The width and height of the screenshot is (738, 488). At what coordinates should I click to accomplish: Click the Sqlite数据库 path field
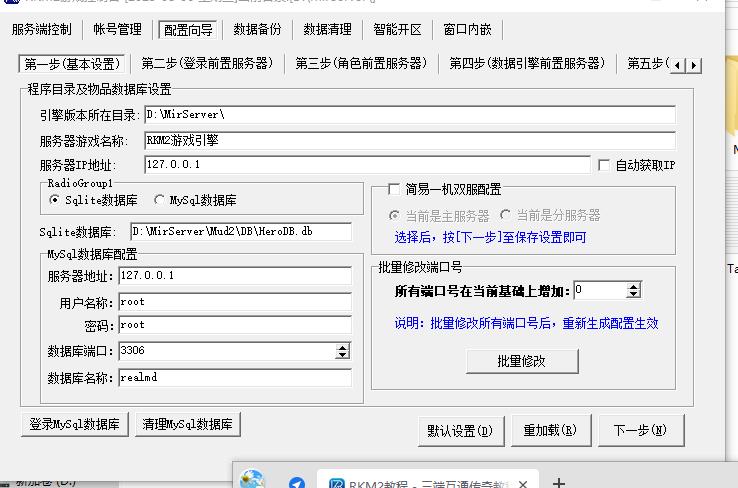240,232
